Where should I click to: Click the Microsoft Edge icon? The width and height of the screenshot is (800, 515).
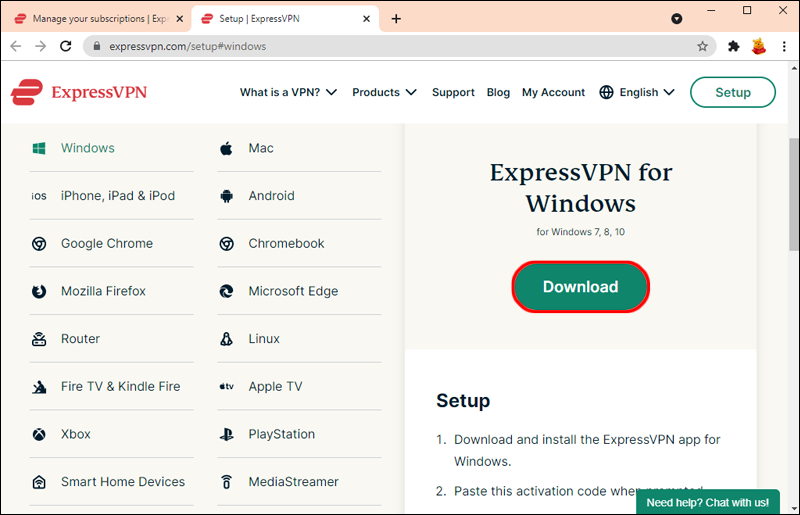coord(227,291)
